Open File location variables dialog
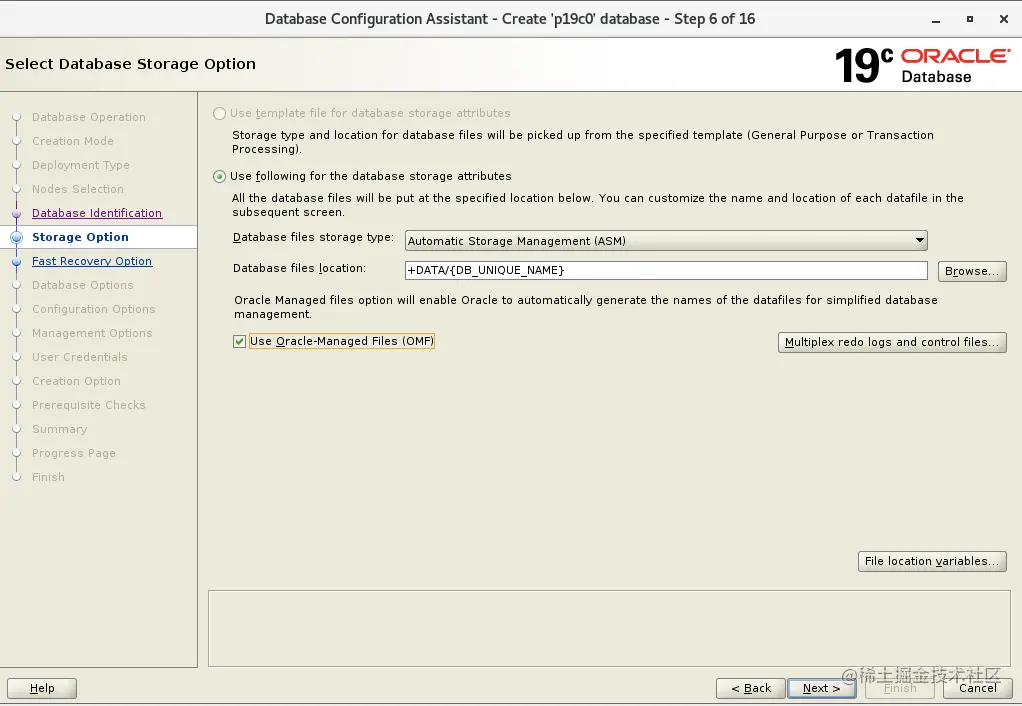The height and width of the screenshot is (706, 1022). (x=932, y=561)
